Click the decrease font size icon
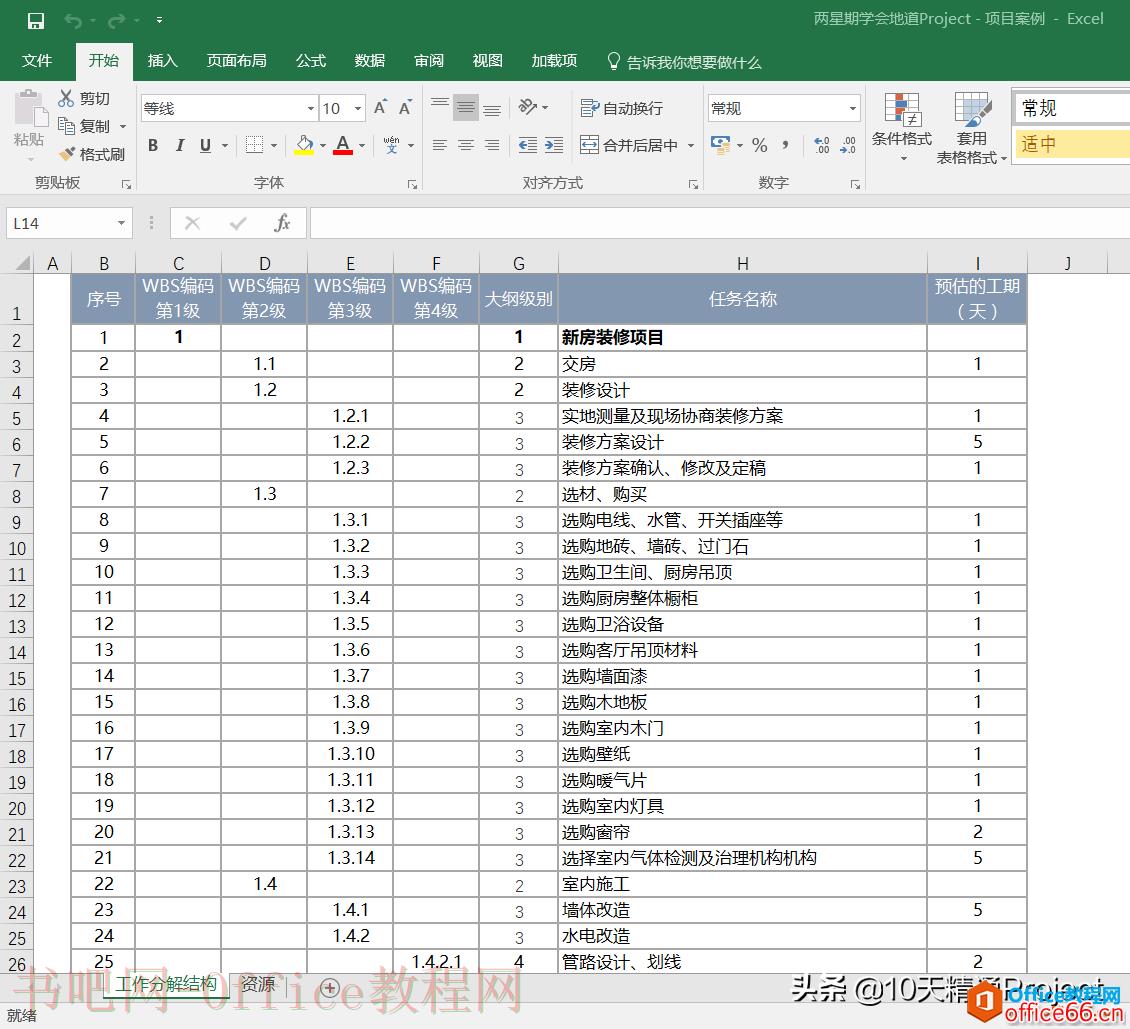This screenshot has width=1130, height=1029. [x=406, y=107]
